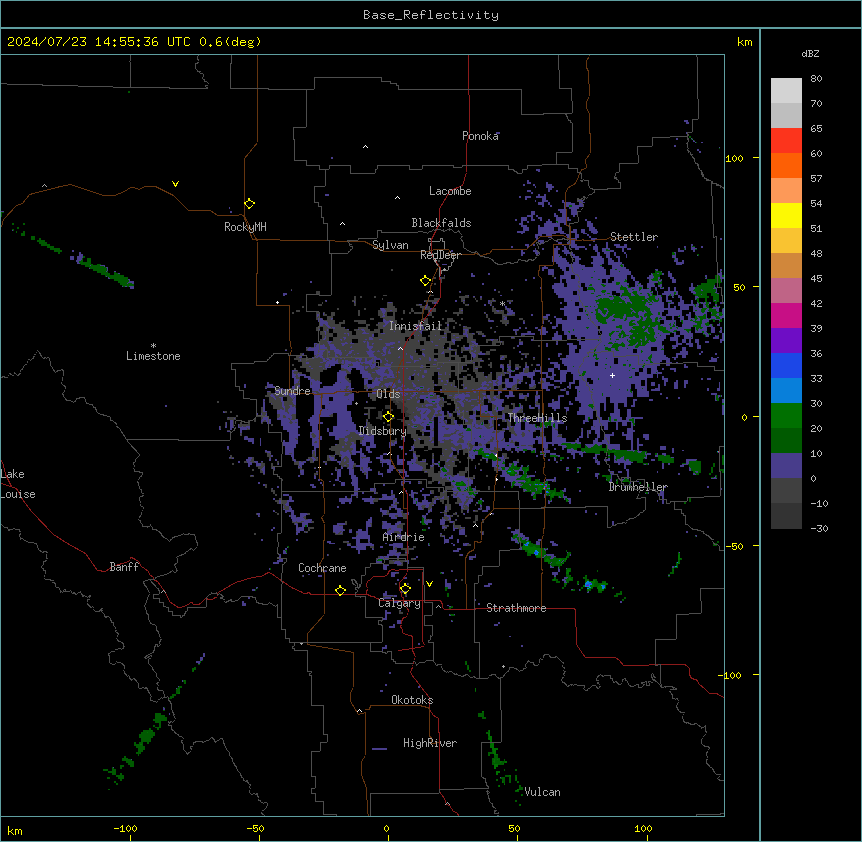Screen dimensions: 862x842
Task: Select the Vulcan label
Action: [542, 792]
